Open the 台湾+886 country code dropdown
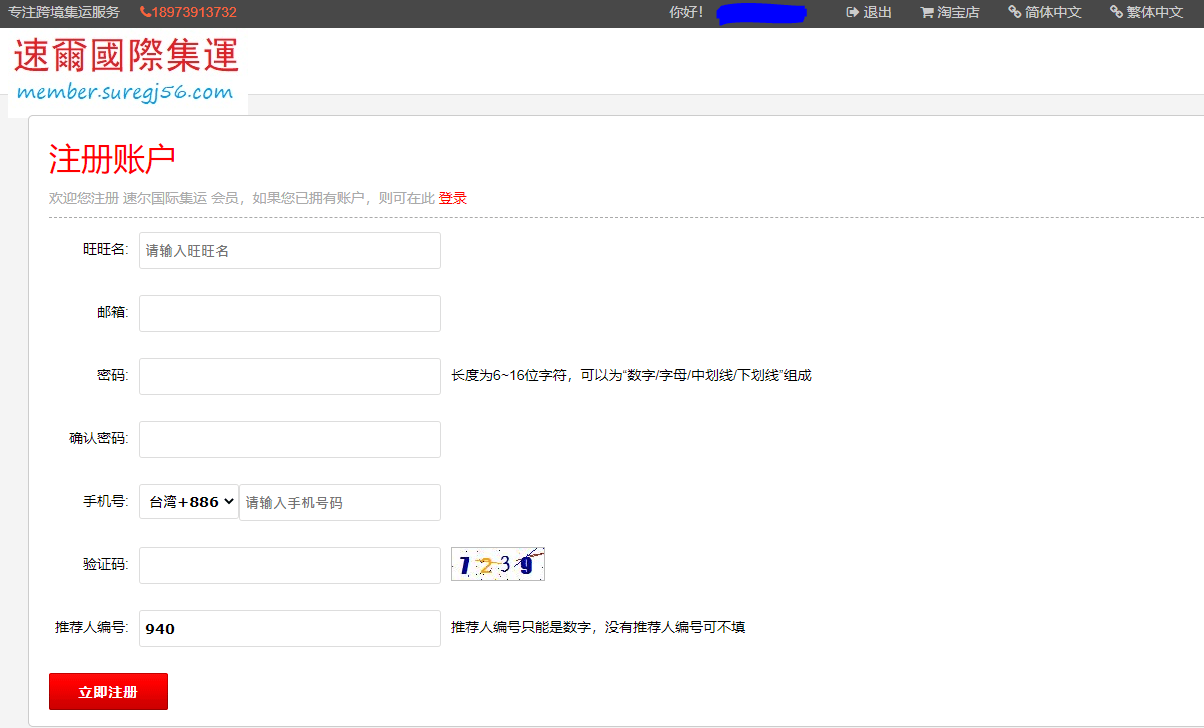The image size is (1204, 728). [x=189, y=502]
